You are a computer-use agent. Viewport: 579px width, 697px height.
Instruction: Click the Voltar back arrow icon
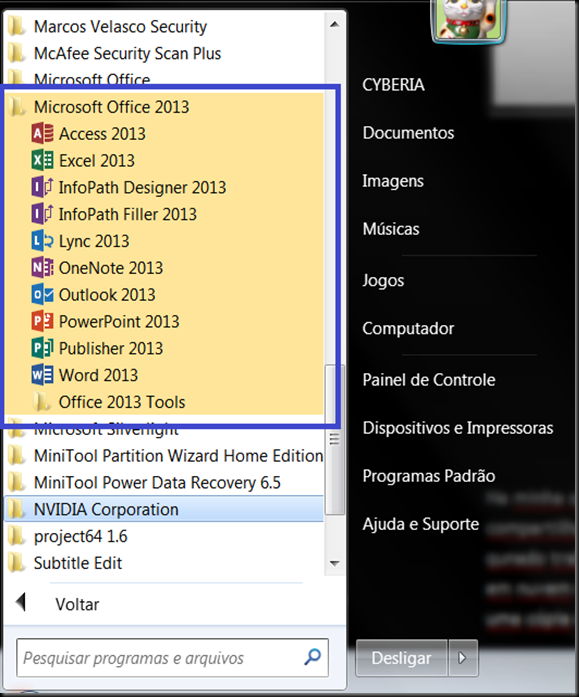20,603
